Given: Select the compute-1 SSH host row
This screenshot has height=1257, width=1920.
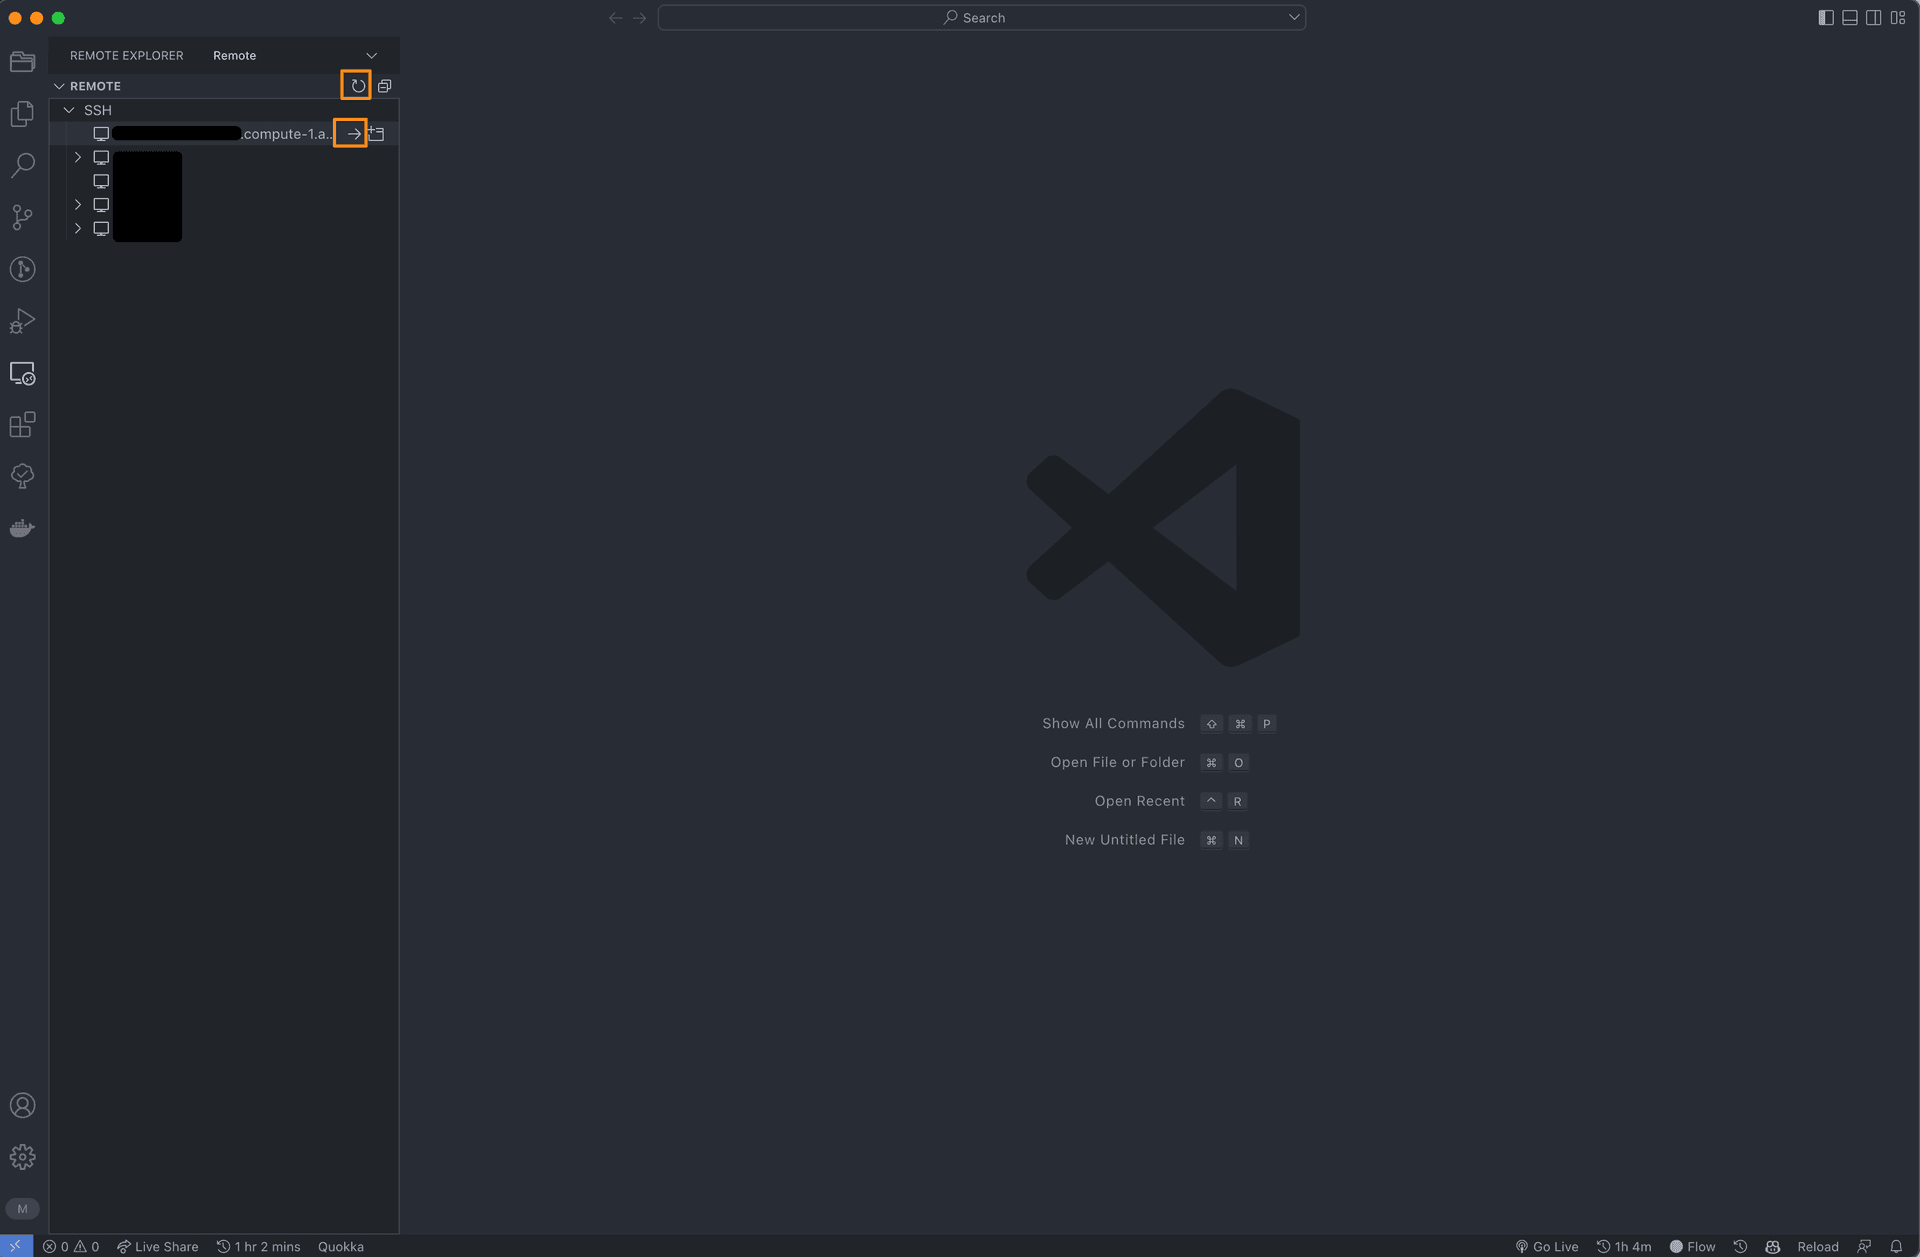Looking at the screenshot, I should click(224, 133).
